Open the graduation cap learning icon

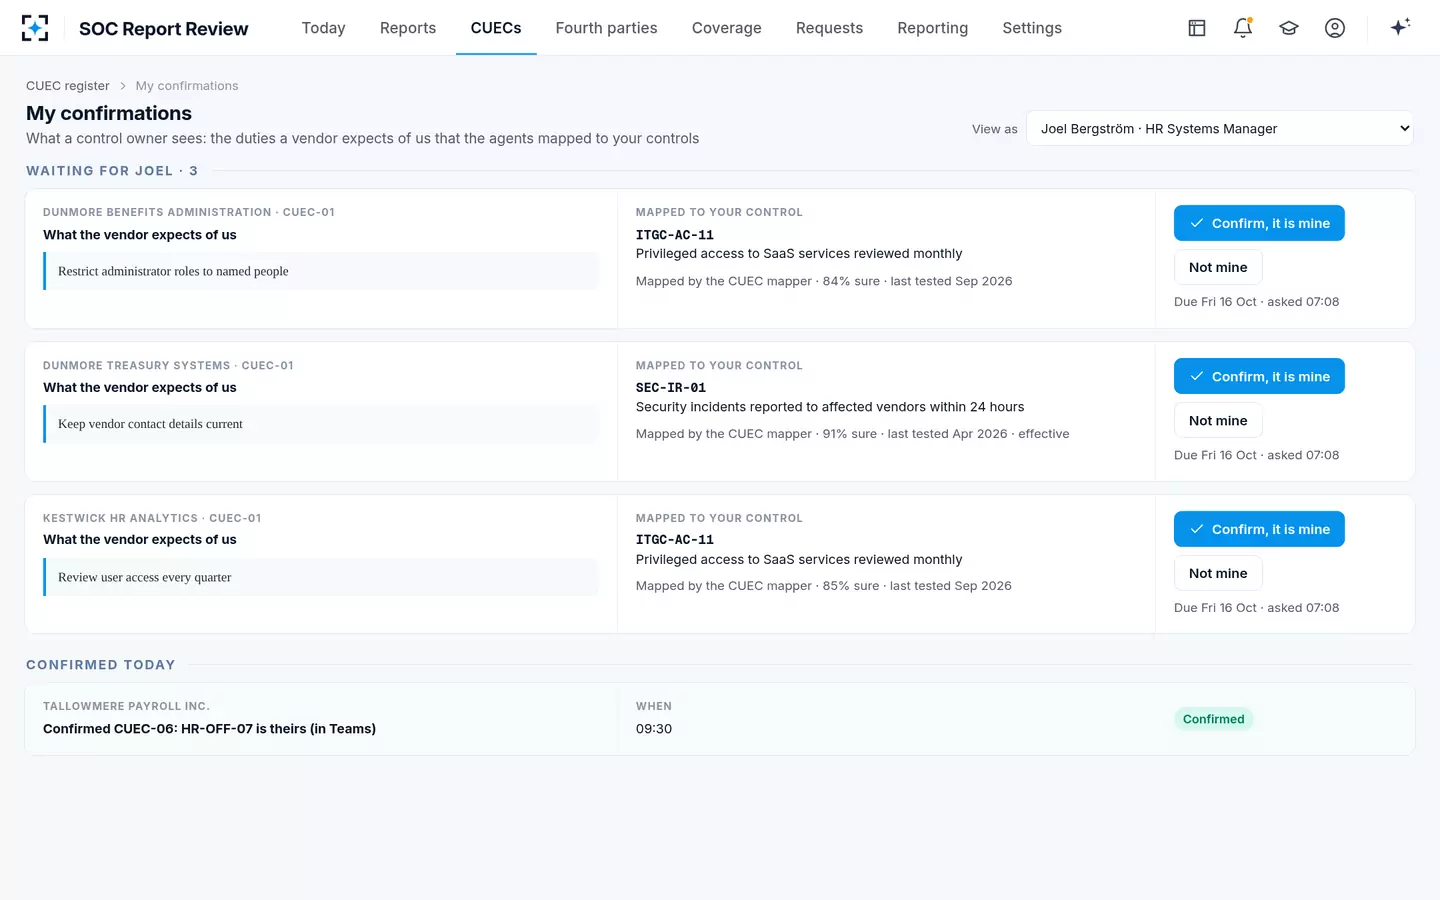[1289, 28]
